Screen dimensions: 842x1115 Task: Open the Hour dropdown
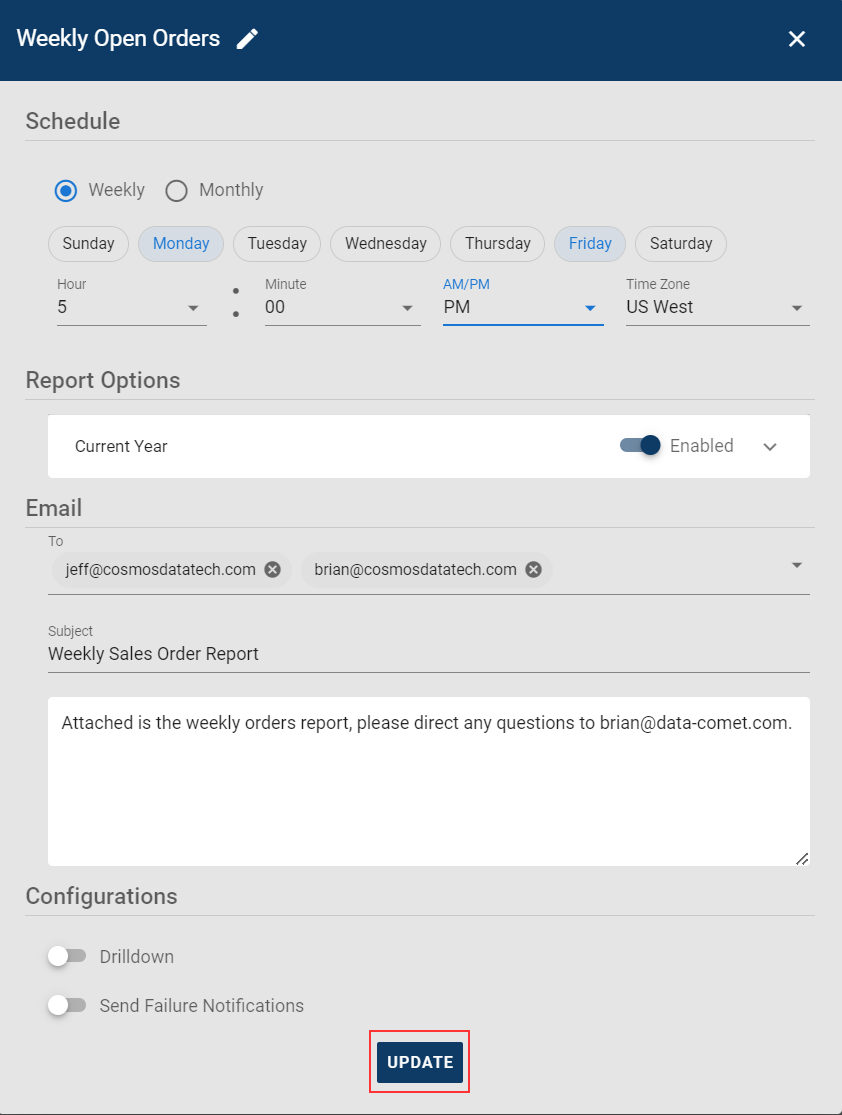click(x=191, y=307)
